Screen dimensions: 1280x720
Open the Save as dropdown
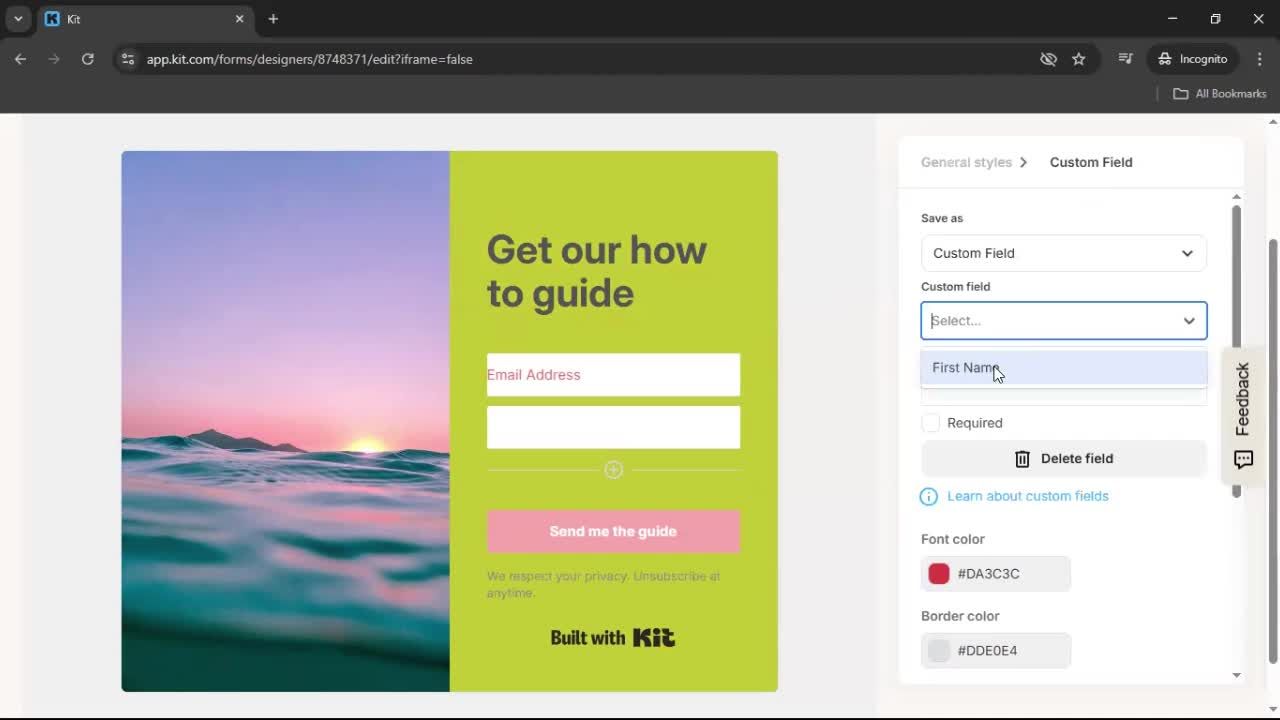1063,253
